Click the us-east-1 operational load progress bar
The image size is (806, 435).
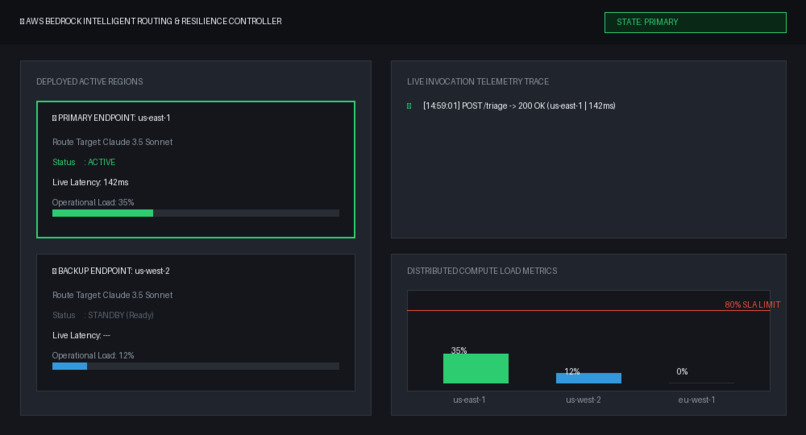195,213
